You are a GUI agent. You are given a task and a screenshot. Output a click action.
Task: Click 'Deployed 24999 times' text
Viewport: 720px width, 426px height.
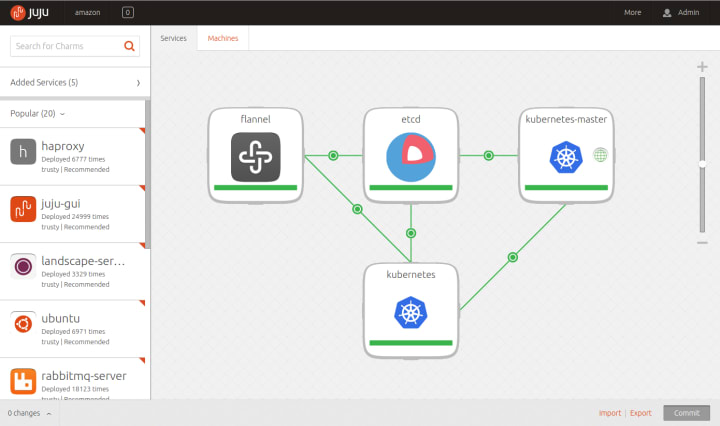point(75,217)
